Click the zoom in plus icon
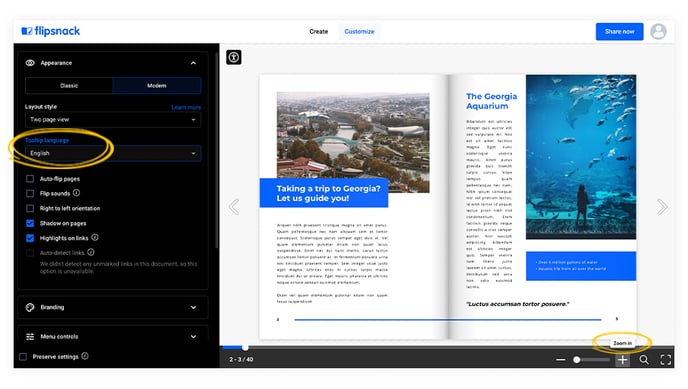This screenshot has width=688, height=389. tap(622, 360)
